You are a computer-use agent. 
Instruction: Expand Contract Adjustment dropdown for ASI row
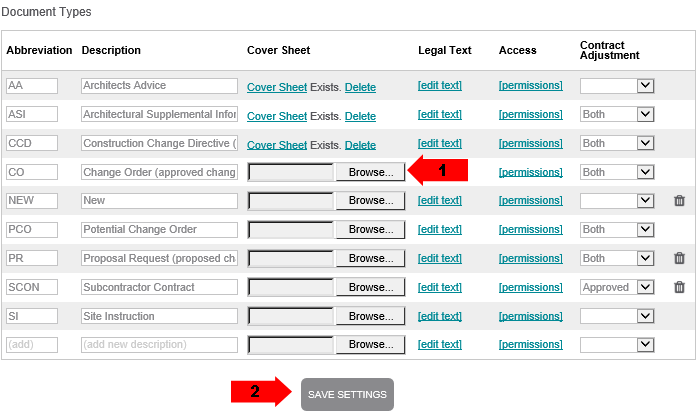[617, 114]
